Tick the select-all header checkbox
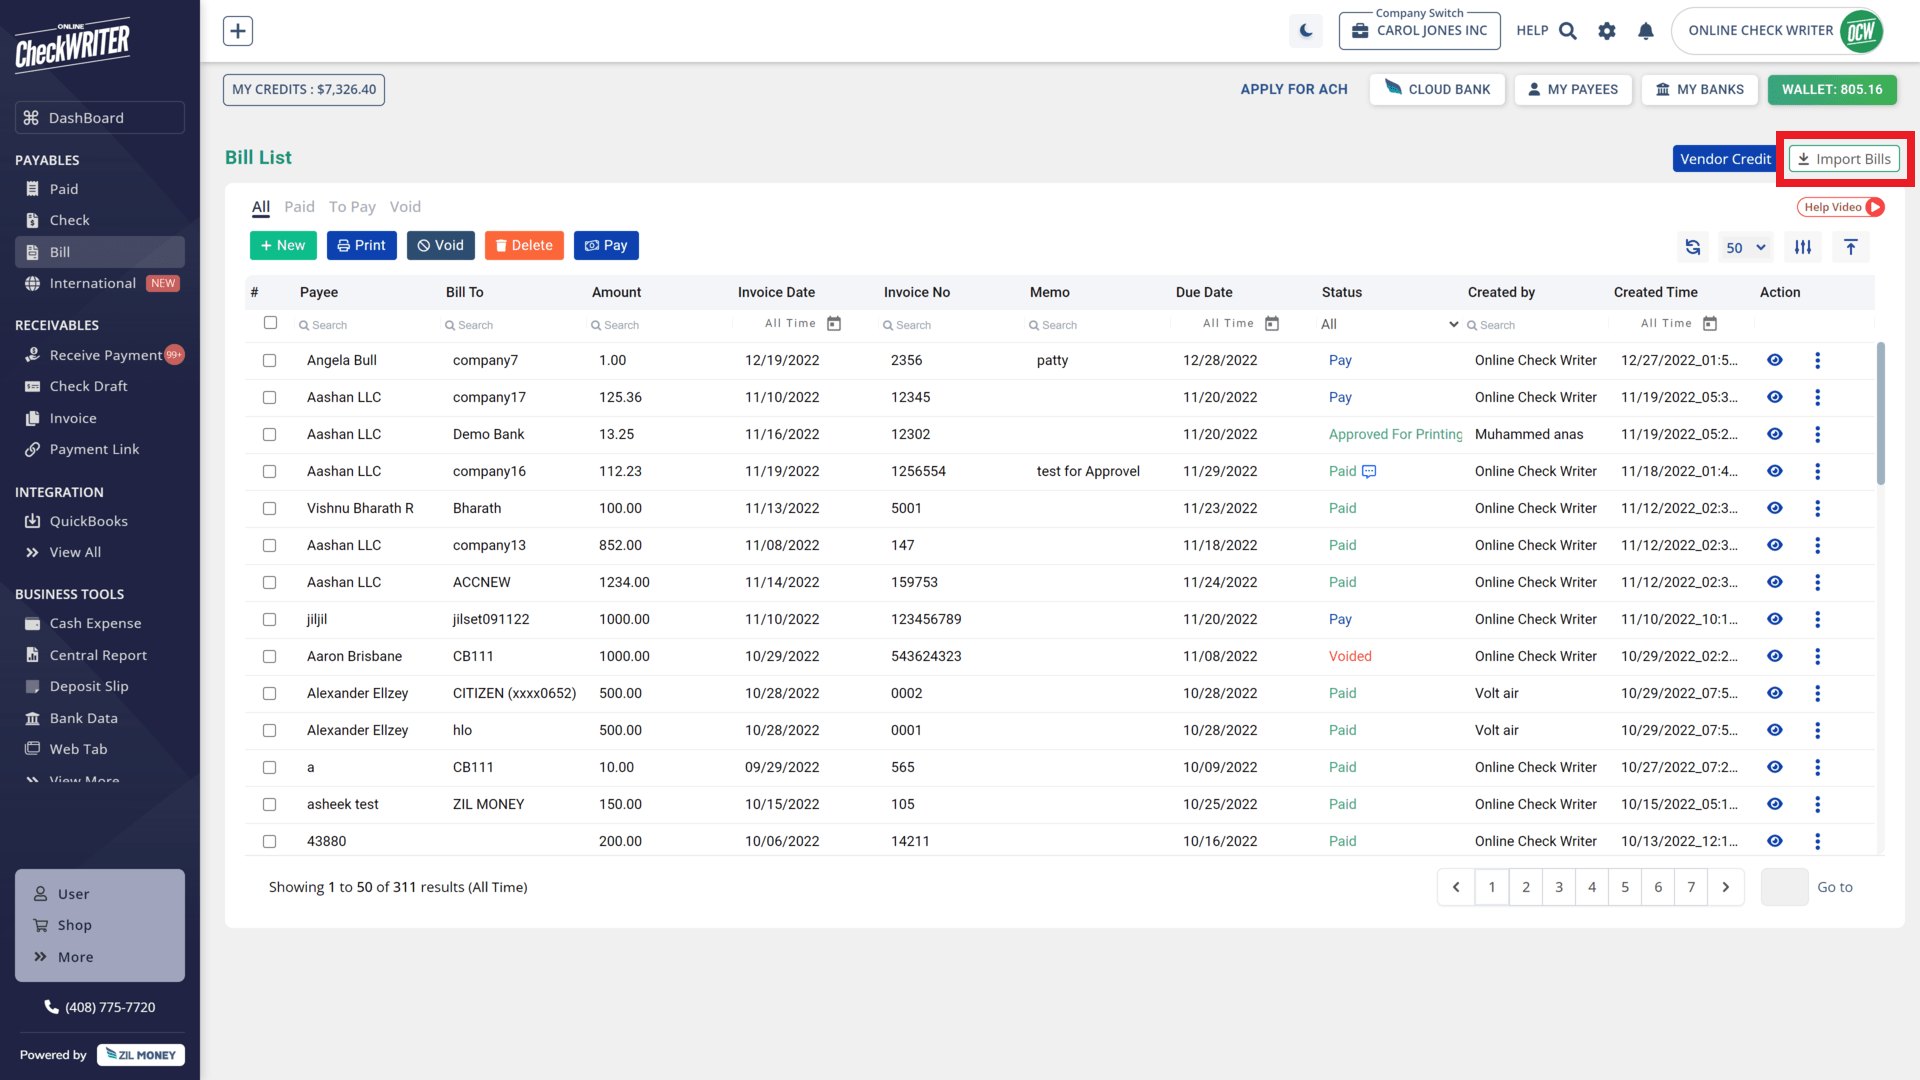Viewport: 1920px width, 1080px height. 270,323
